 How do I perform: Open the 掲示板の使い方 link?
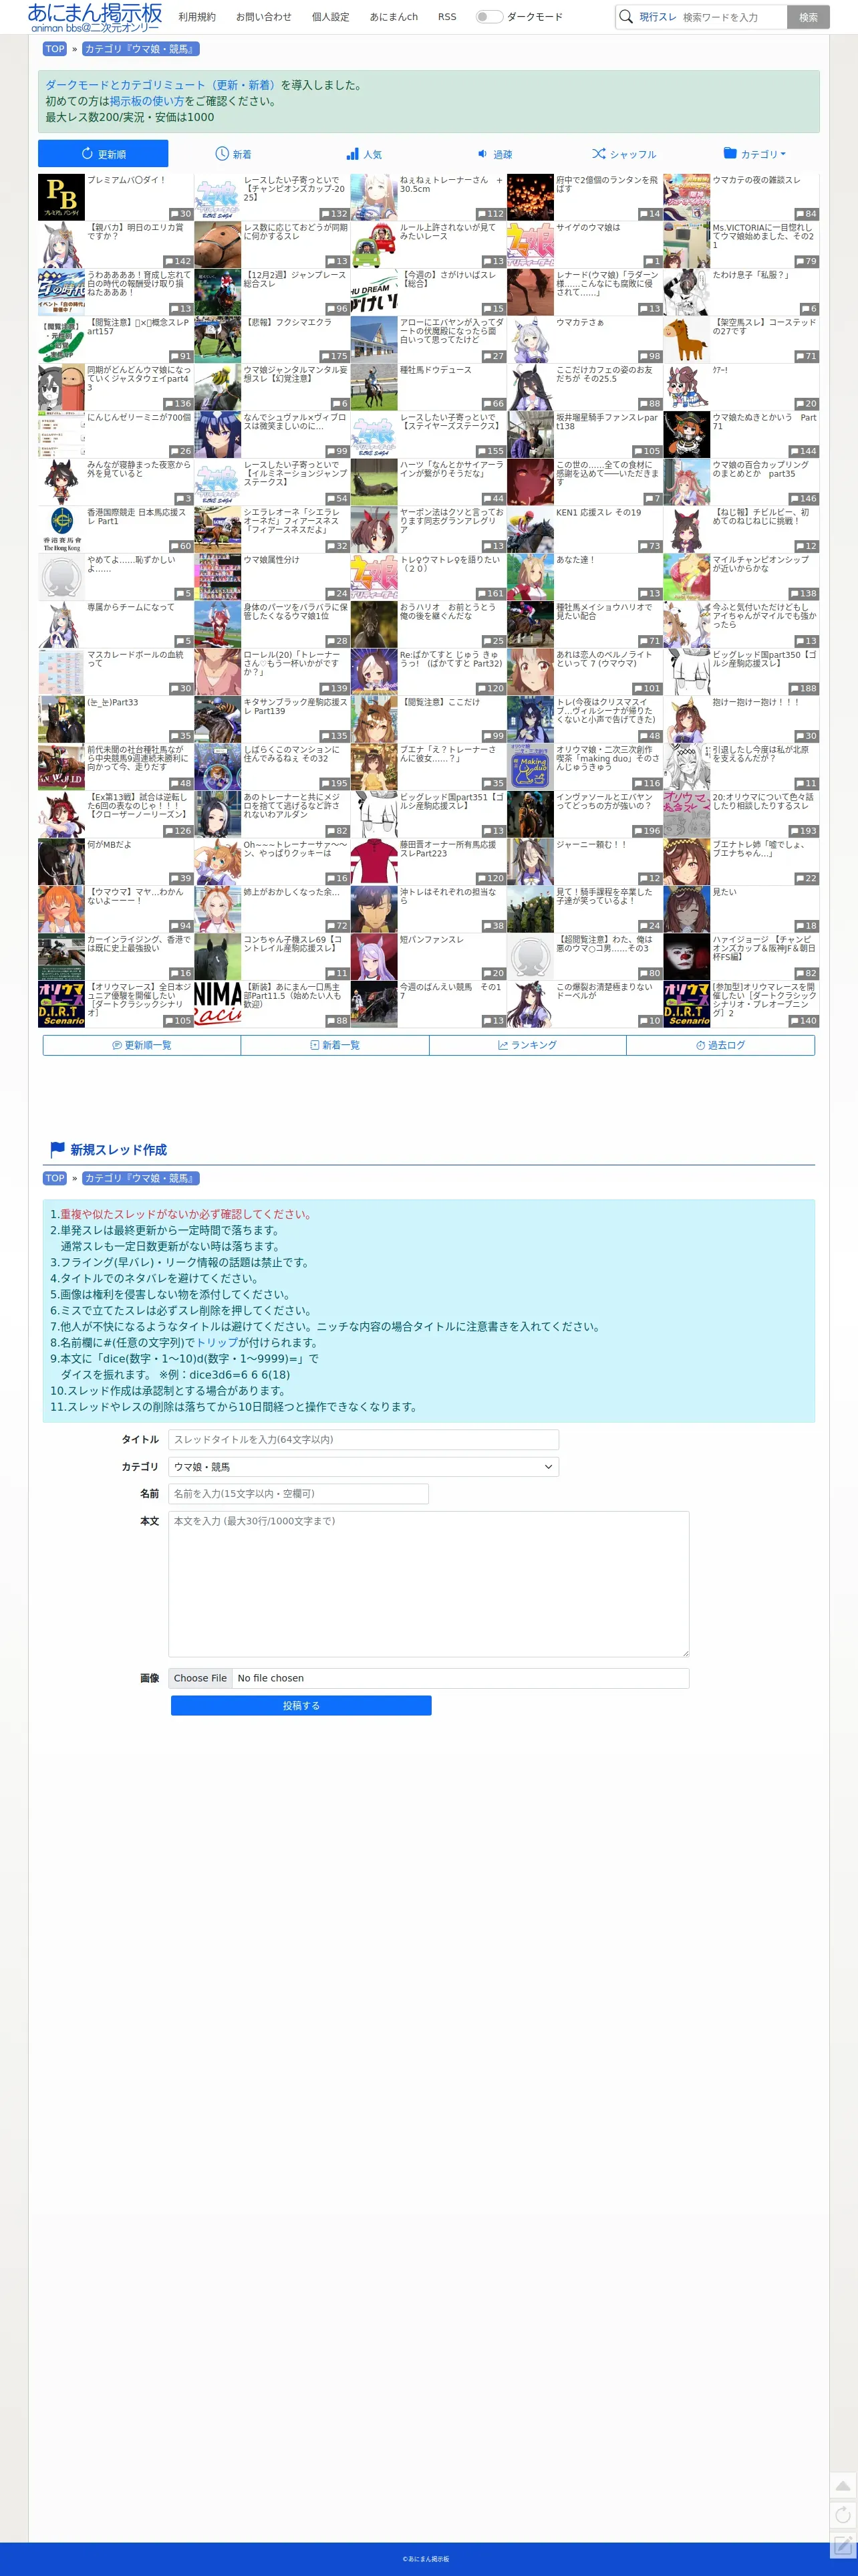pos(147,101)
